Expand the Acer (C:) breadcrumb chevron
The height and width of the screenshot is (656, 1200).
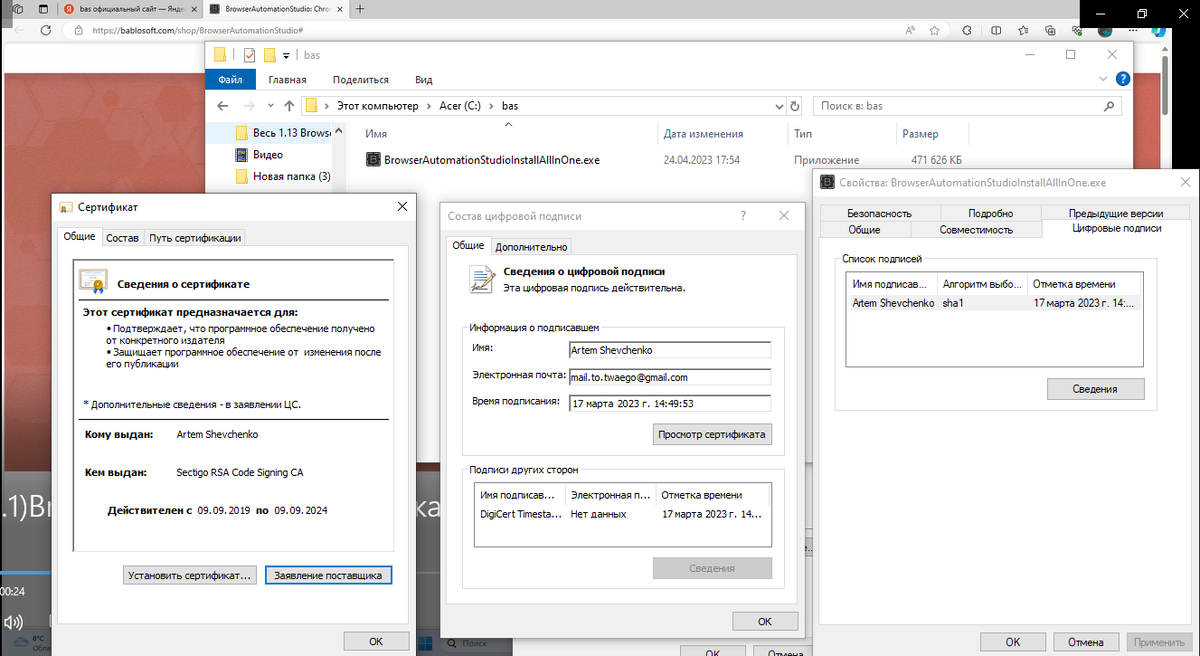[x=492, y=105]
